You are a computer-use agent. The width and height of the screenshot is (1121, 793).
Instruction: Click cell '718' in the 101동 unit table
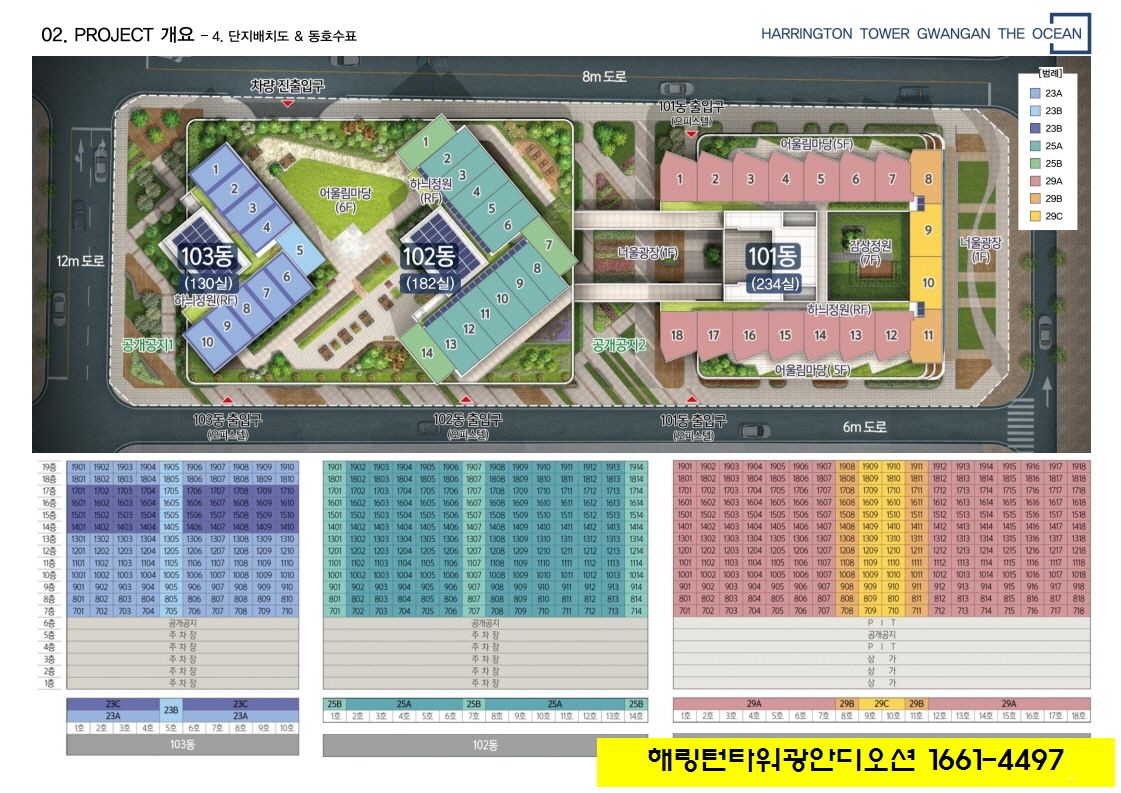pyautogui.click(x=1079, y=611)
